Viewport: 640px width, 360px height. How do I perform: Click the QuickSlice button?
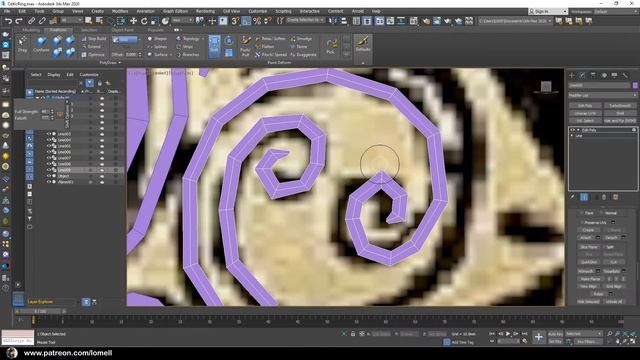588,262
